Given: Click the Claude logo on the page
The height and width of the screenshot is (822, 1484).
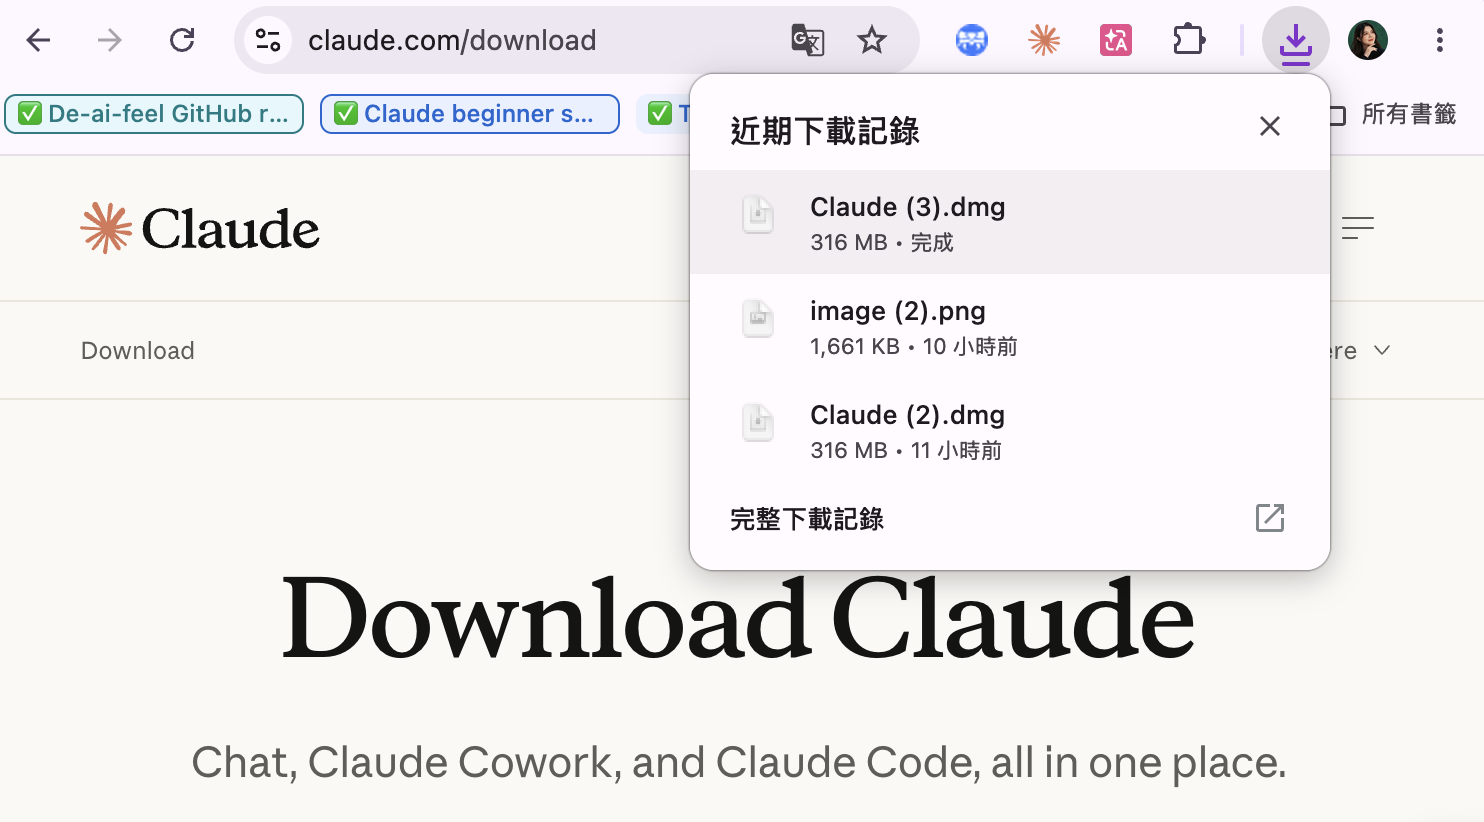Looking at the screenshot, I should (x=200, y=228).
